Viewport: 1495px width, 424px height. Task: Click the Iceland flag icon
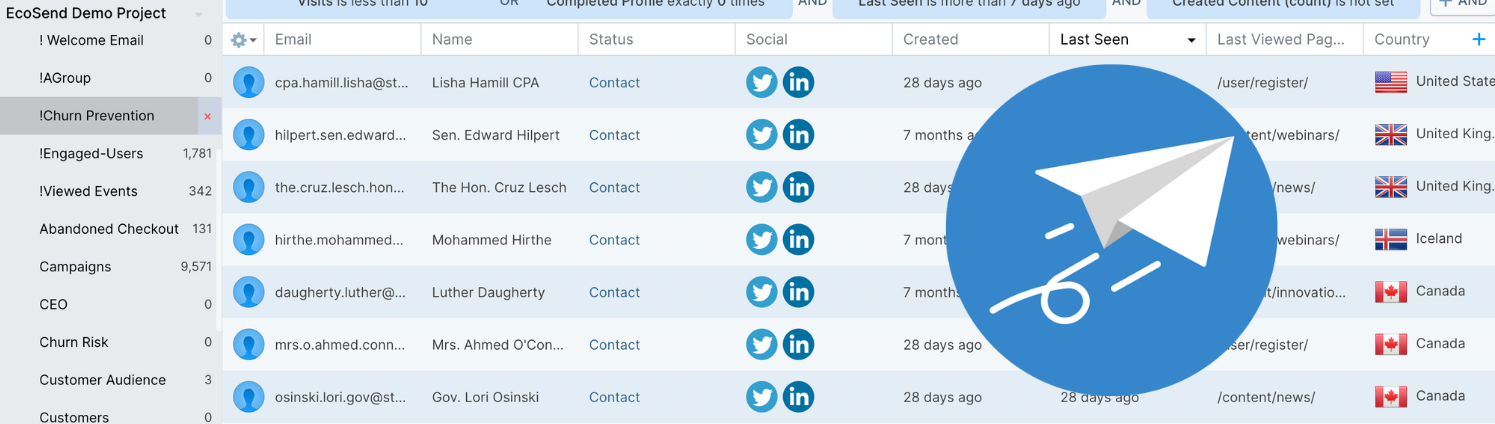pos(1391,239)
